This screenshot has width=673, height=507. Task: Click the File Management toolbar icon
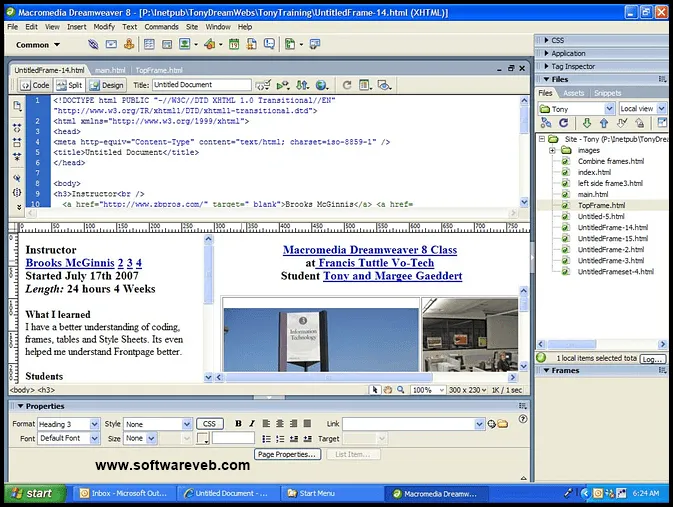click(x=302, y=85)
